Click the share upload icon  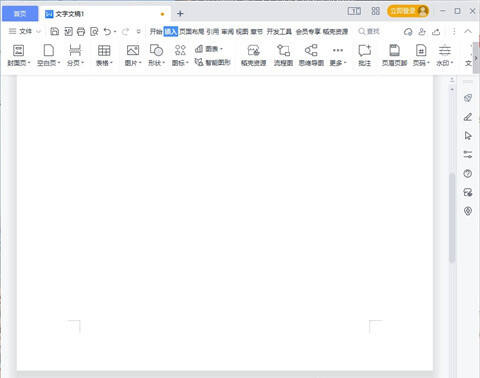coord(436,32)
